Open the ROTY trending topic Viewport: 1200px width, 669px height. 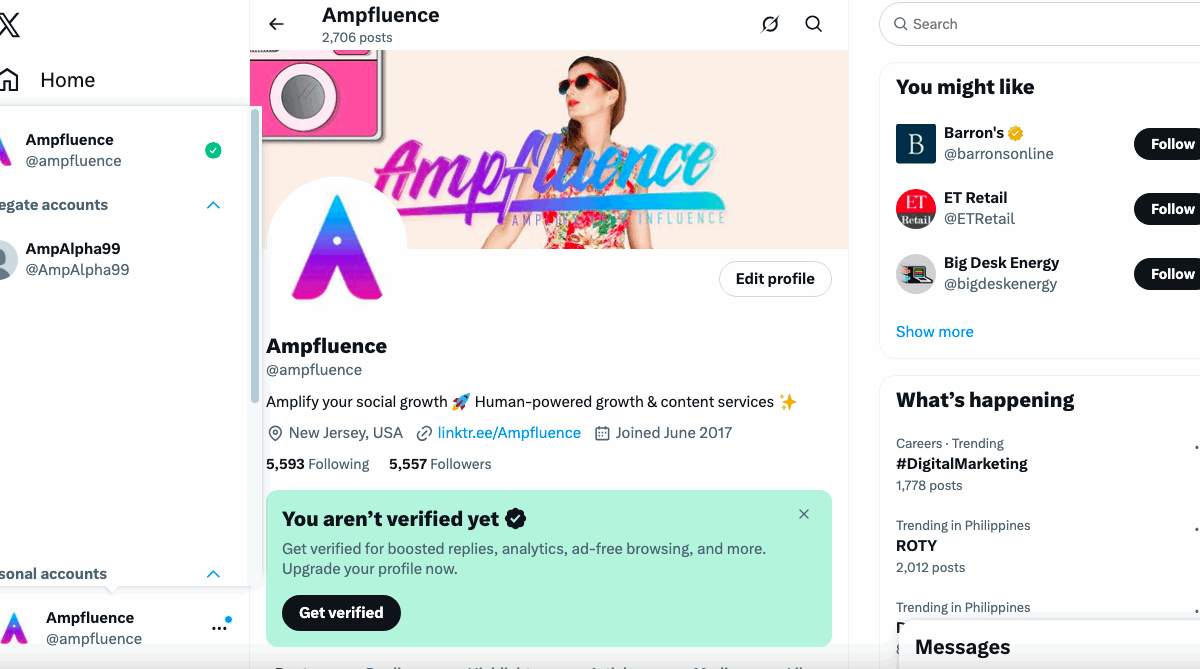pyautogui.click(x=916, y=546)
